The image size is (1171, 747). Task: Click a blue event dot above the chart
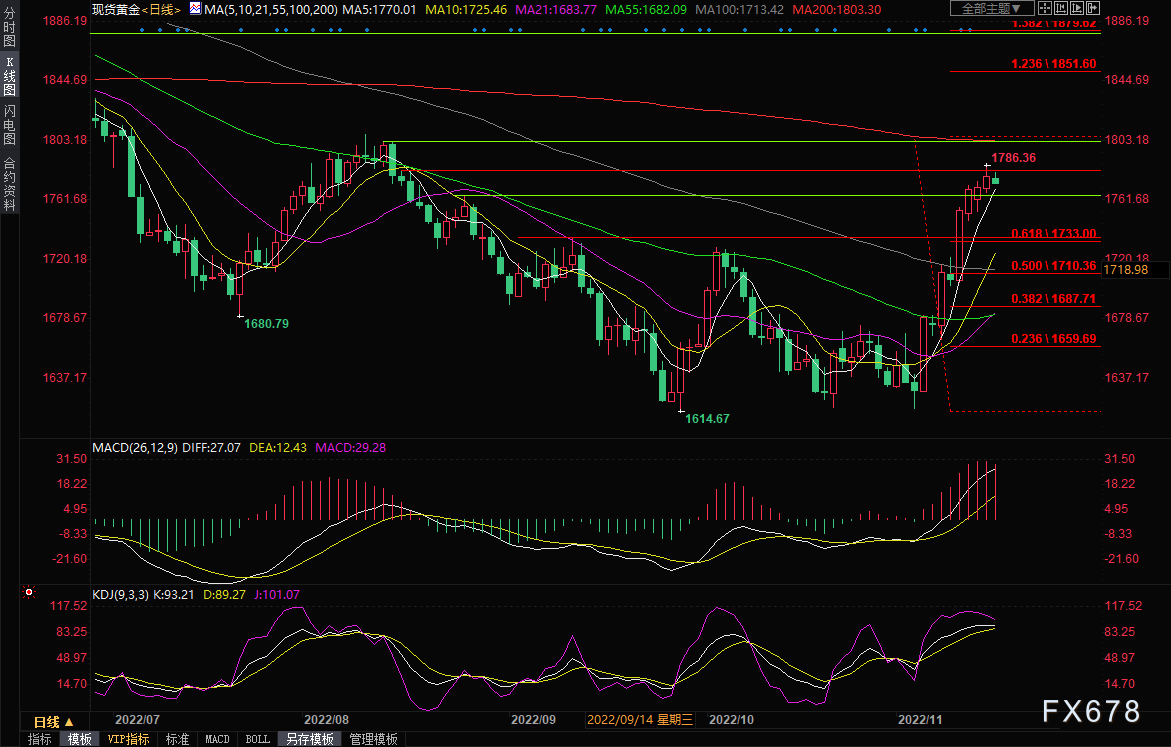tap(143, 29)
